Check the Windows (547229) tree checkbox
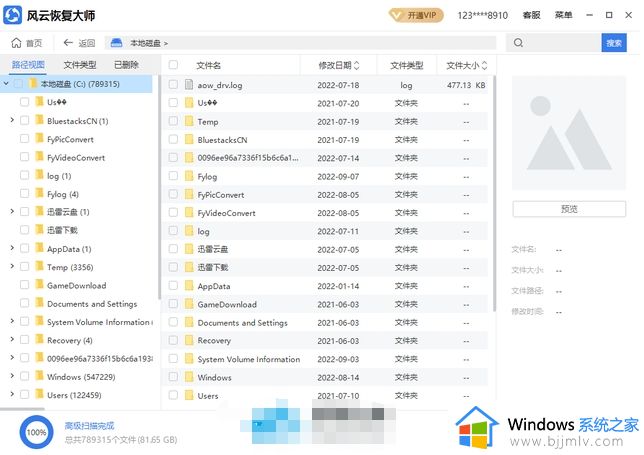 (25, 376)
